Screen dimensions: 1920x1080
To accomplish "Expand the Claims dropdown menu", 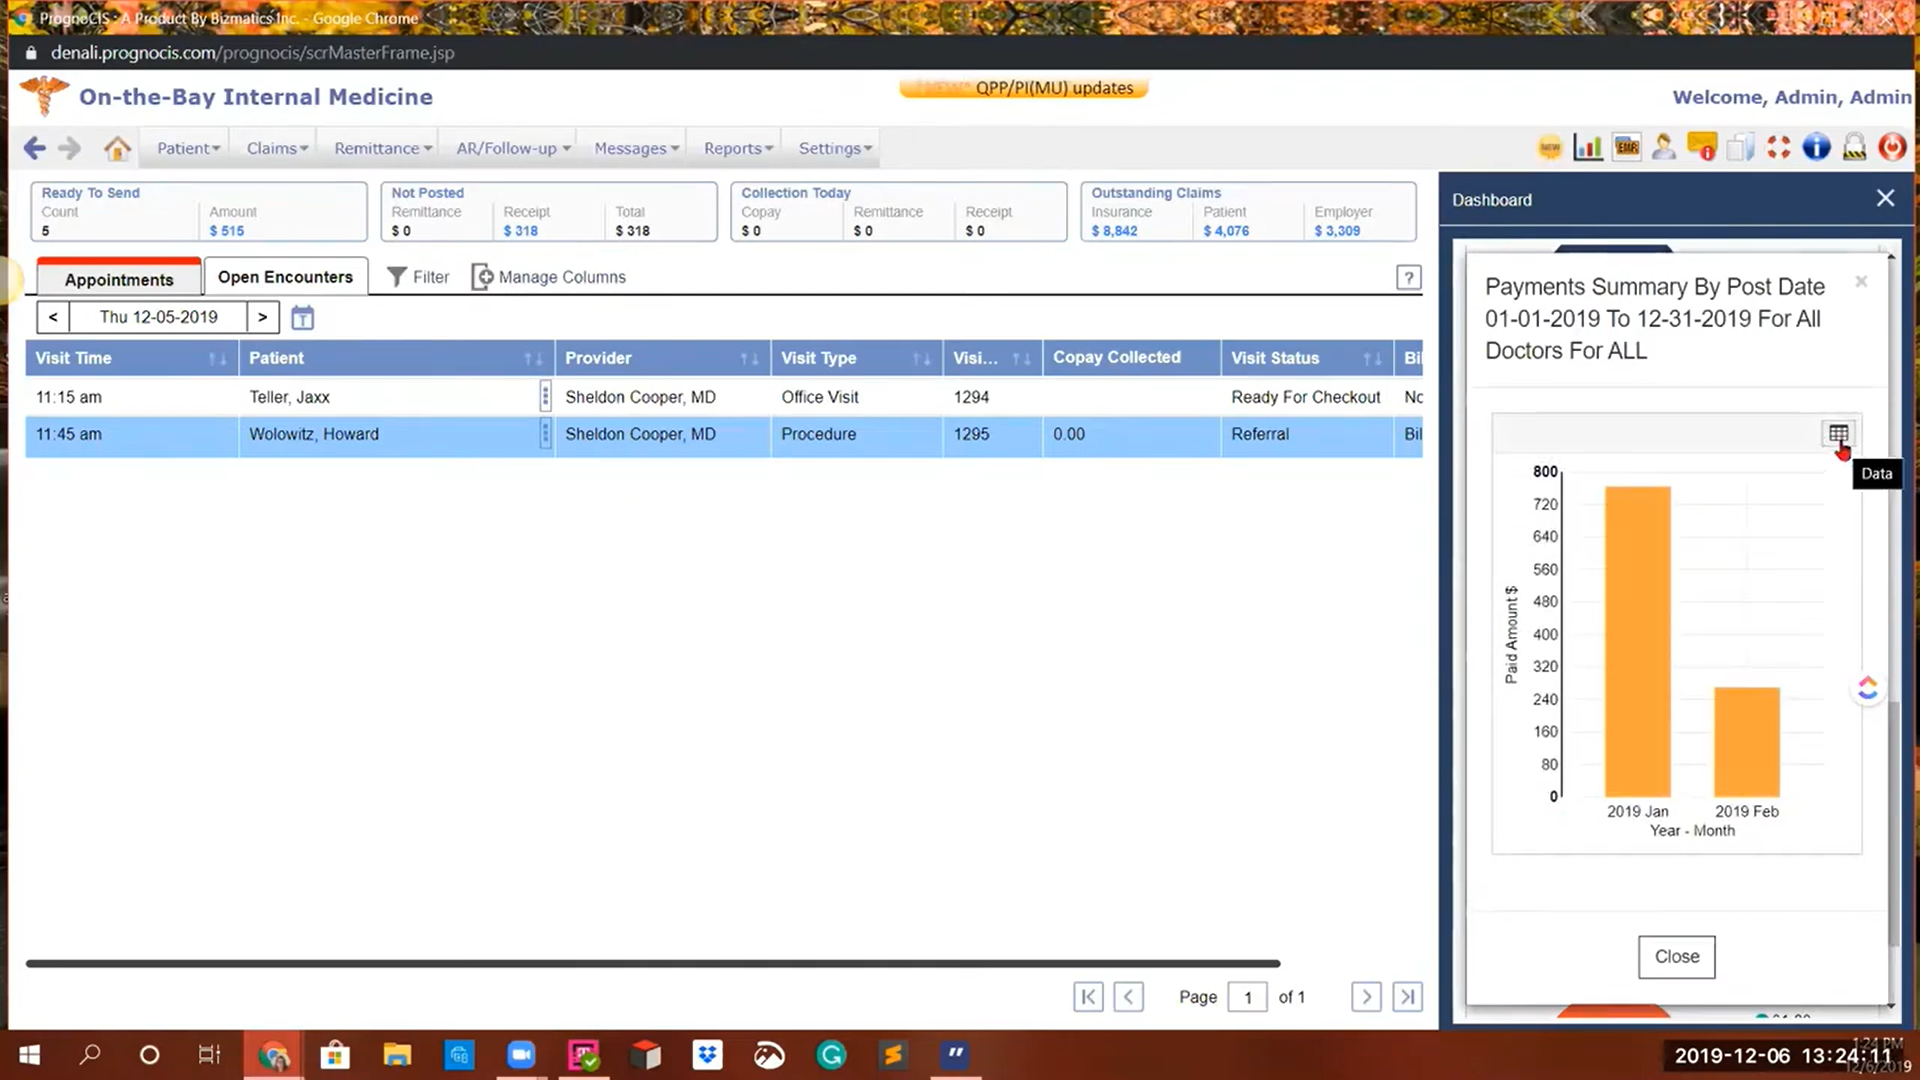I will [277, 148].
